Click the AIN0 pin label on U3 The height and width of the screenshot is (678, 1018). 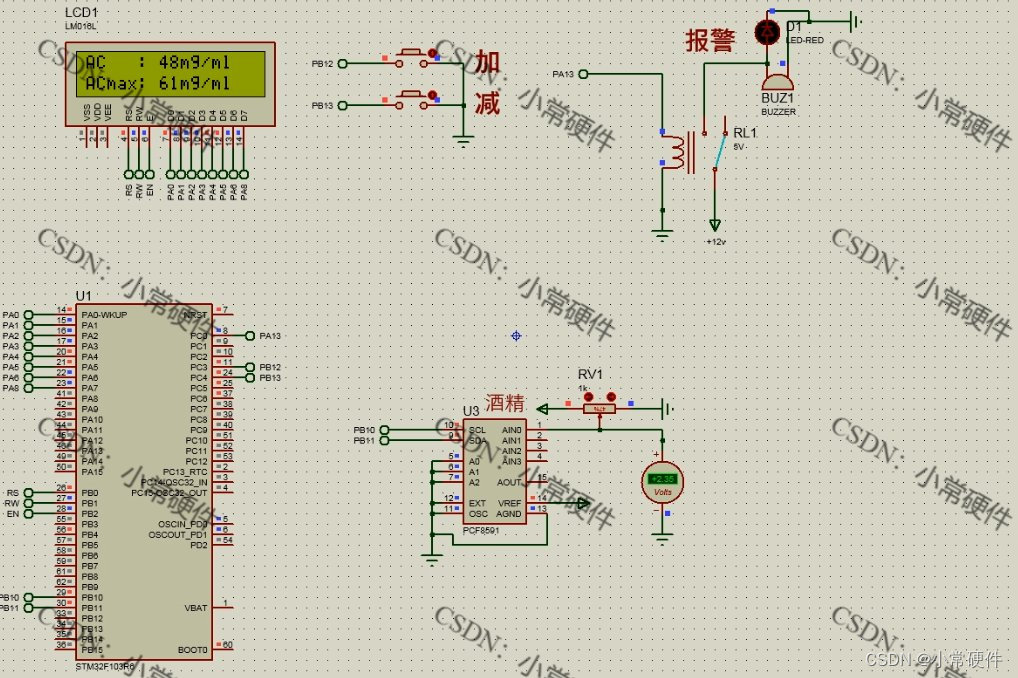coord(512,430)
